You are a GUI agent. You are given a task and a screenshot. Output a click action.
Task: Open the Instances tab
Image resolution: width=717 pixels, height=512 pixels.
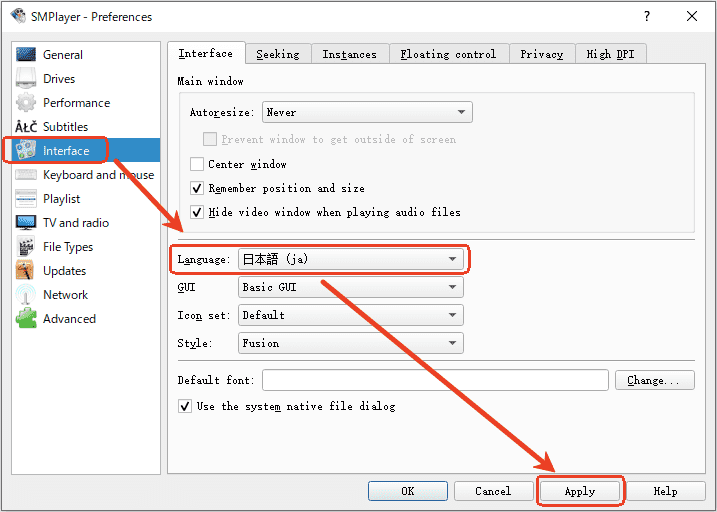point(350,54)
